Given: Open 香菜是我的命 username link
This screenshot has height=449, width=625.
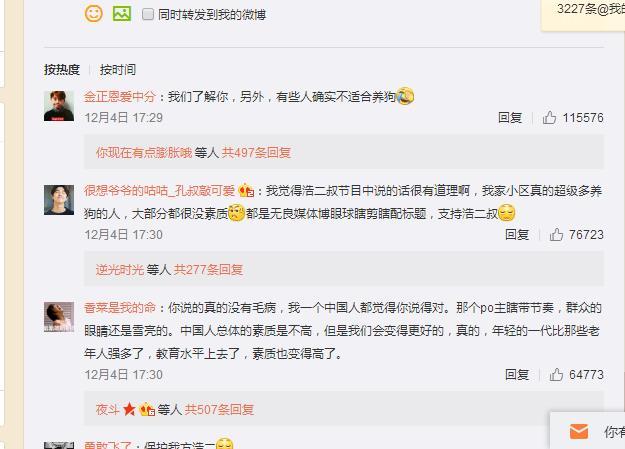Looking at the screenshot, I should [120, 308].
